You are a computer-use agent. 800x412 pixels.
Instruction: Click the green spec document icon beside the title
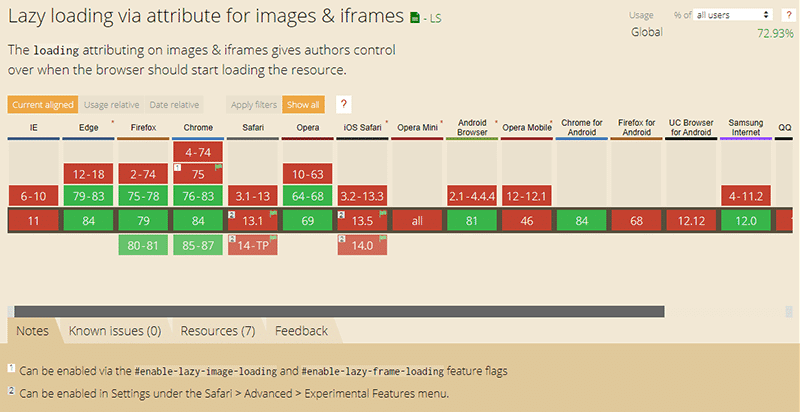[x=415, y=19]
